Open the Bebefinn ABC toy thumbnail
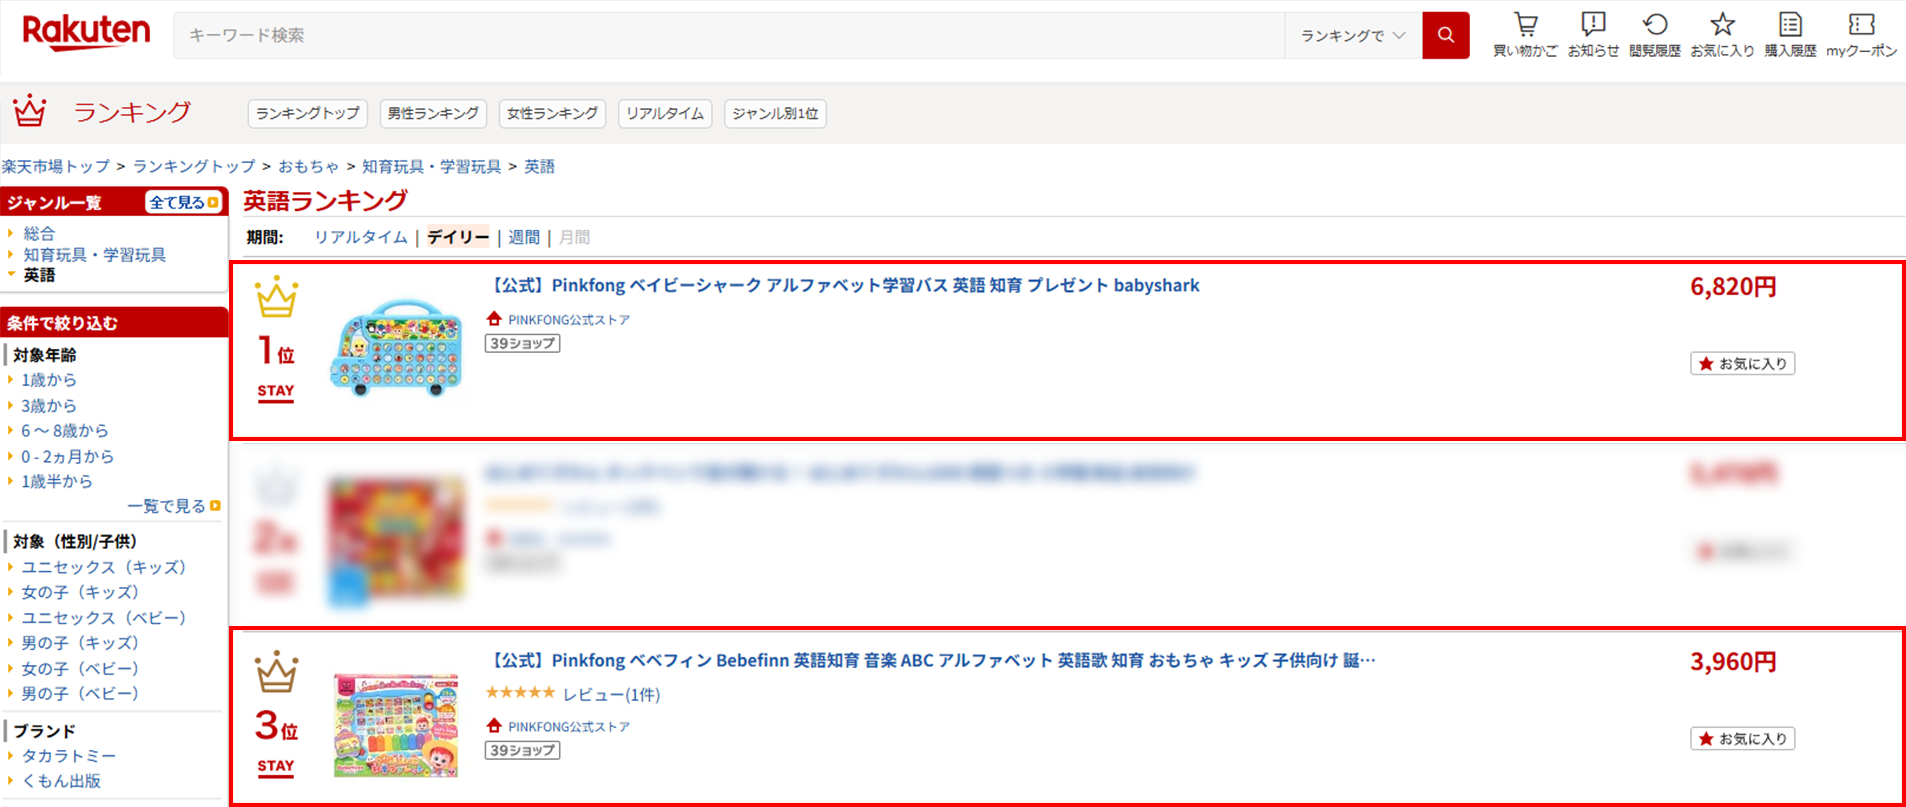This screenshot has height=807, width=1906. (x=397, y=724)
